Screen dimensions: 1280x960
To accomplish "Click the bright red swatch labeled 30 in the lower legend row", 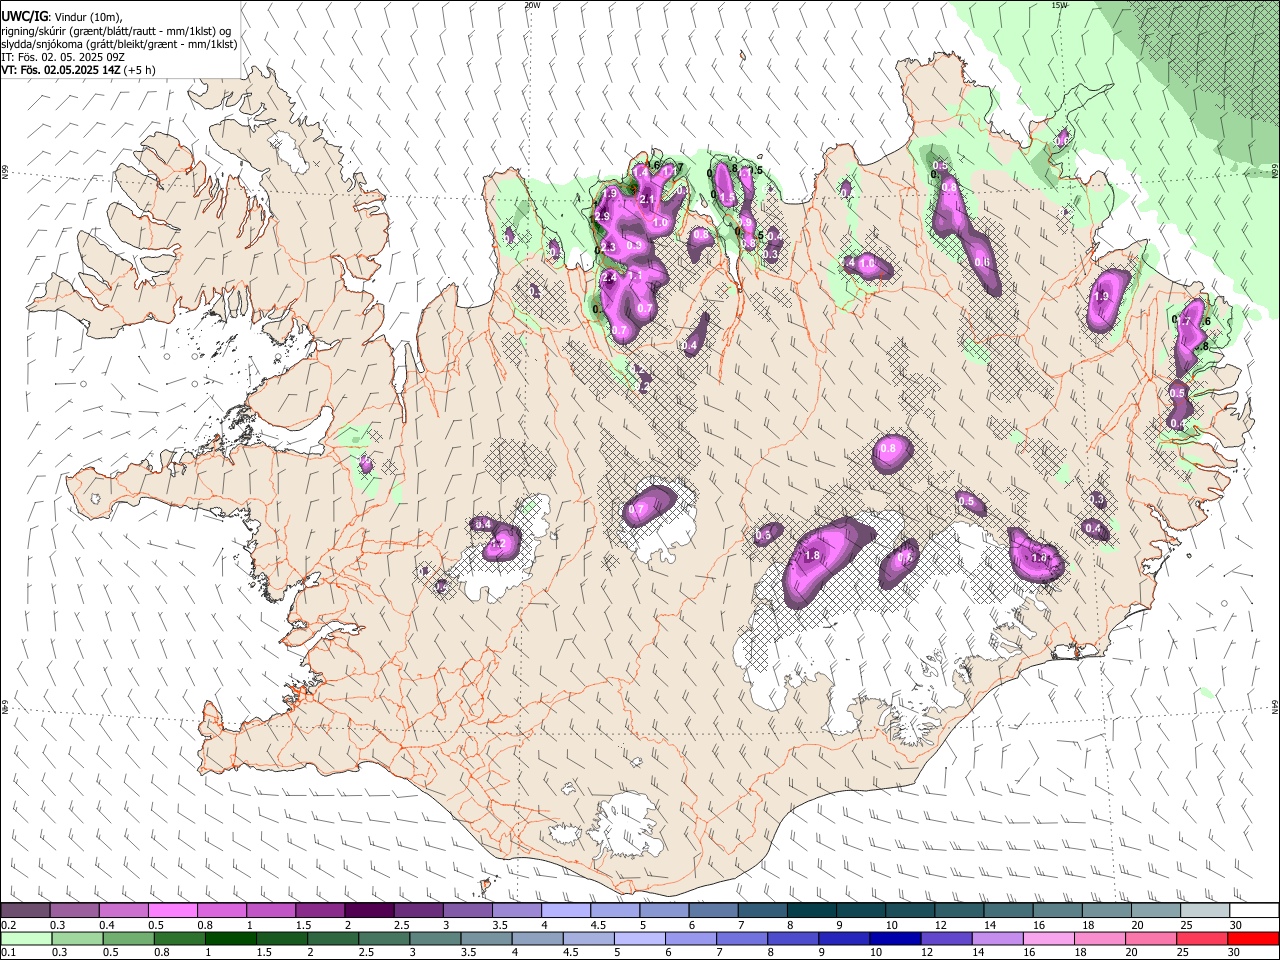I will click(x=1255, y=938).
